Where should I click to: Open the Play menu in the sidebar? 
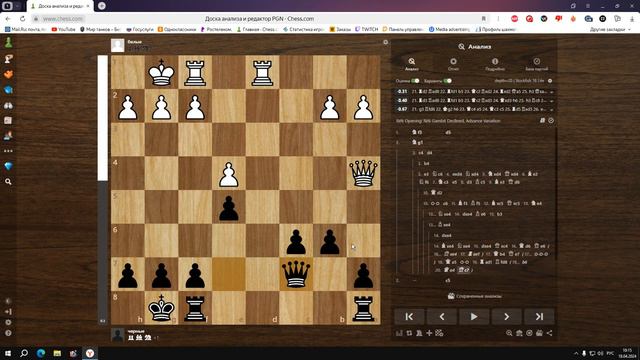point(8,59)
